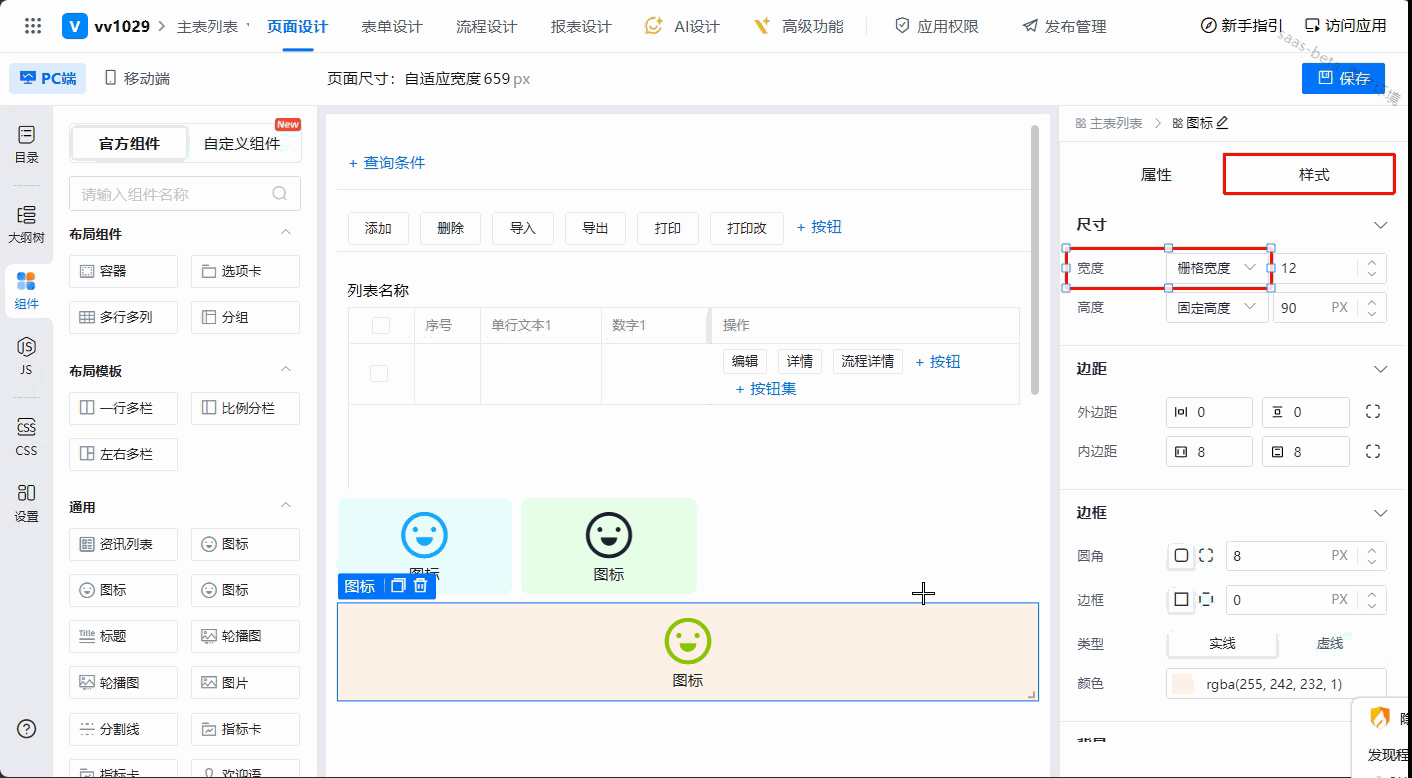Edit the 图标 name with pencil icon

(x=1222, y=123)
